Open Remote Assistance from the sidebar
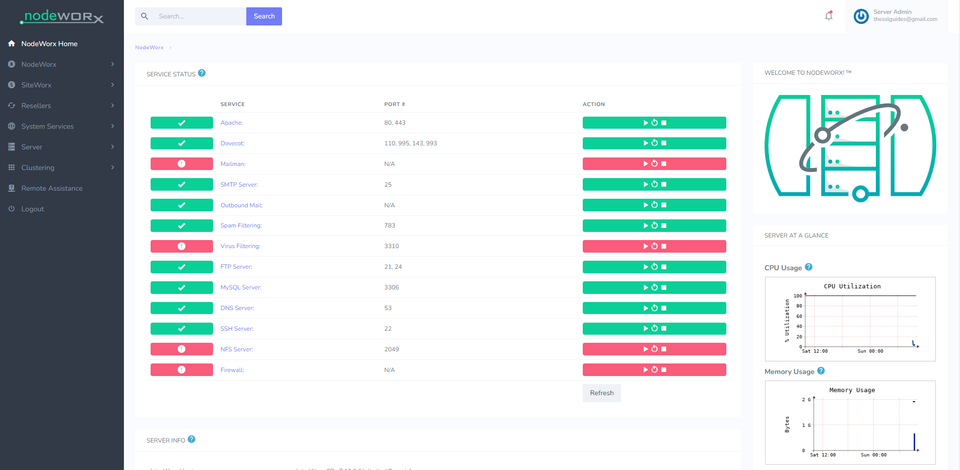Viewport: 960px width, 470px height. (x=51, y=188)
